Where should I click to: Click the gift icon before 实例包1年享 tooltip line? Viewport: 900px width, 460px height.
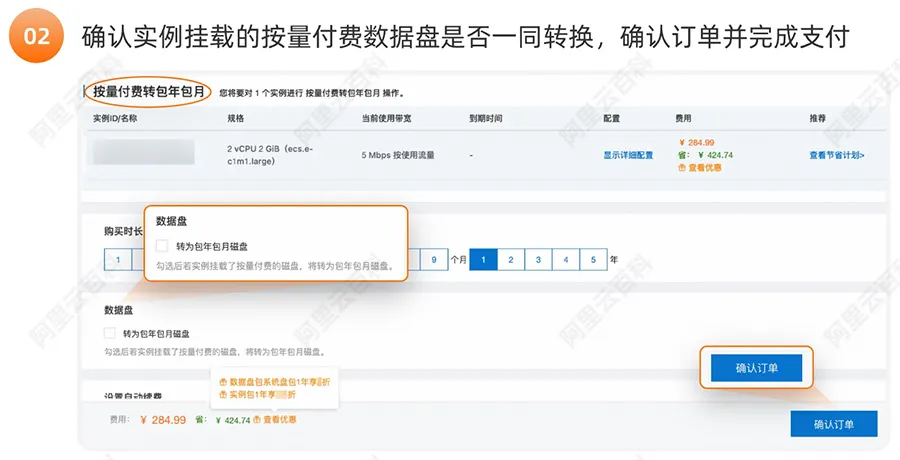(x=223, y=395)
